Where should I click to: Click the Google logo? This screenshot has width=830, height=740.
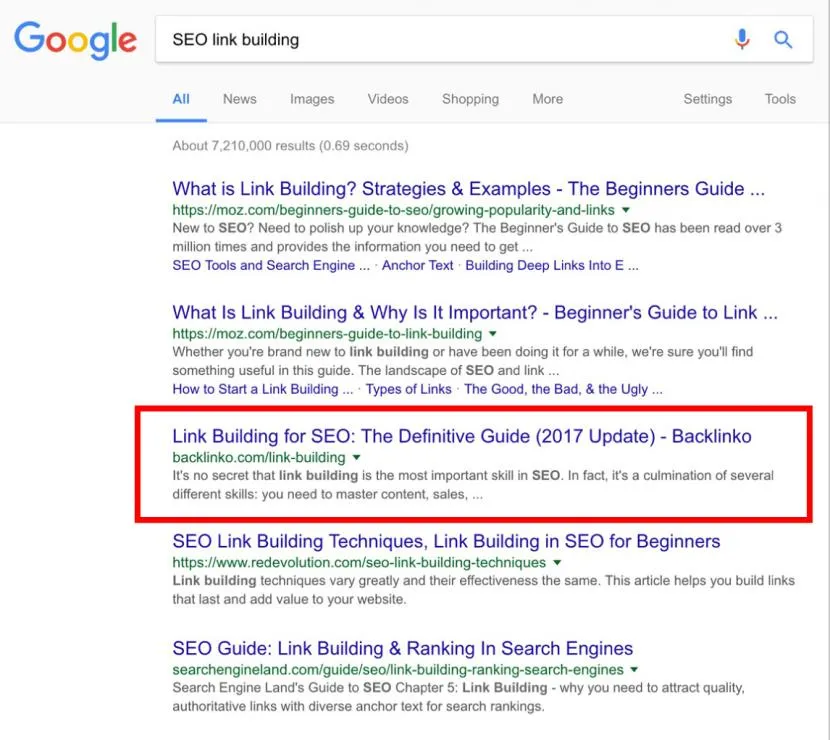tap(75, 40)
